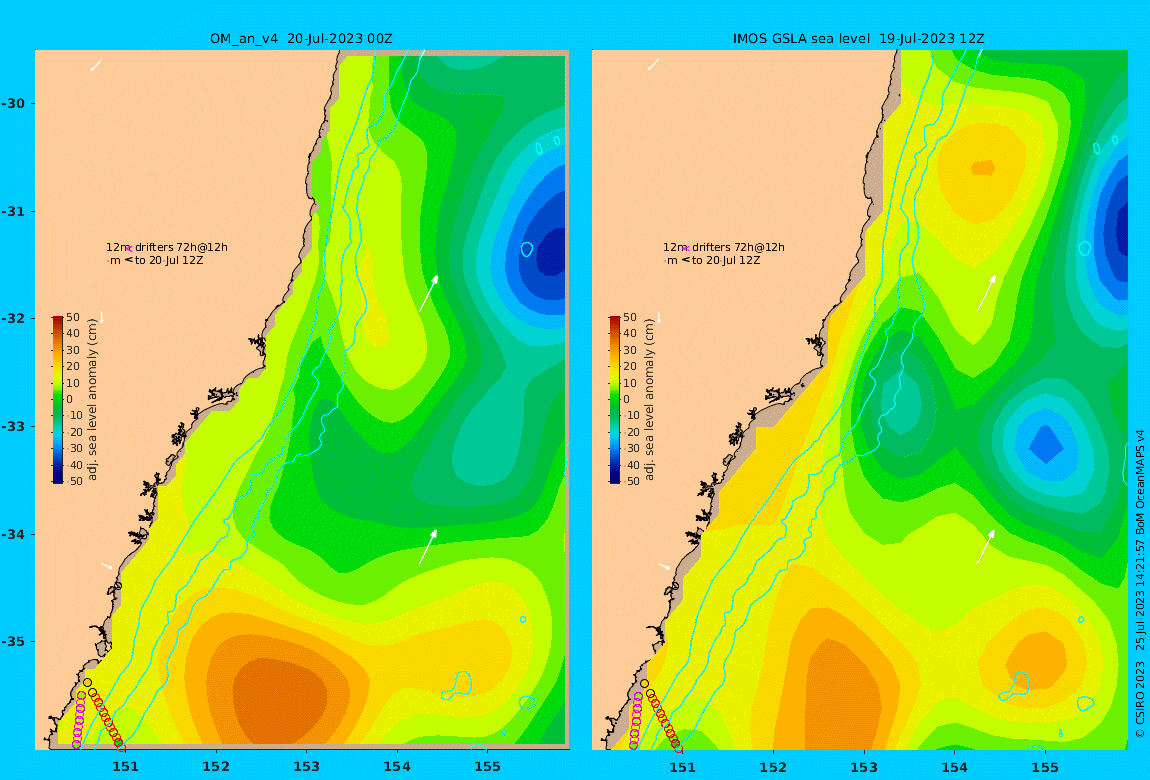
Task: Click 'adj. sea level anomaly (cm)' label in right map
Action: click(650, 400)
